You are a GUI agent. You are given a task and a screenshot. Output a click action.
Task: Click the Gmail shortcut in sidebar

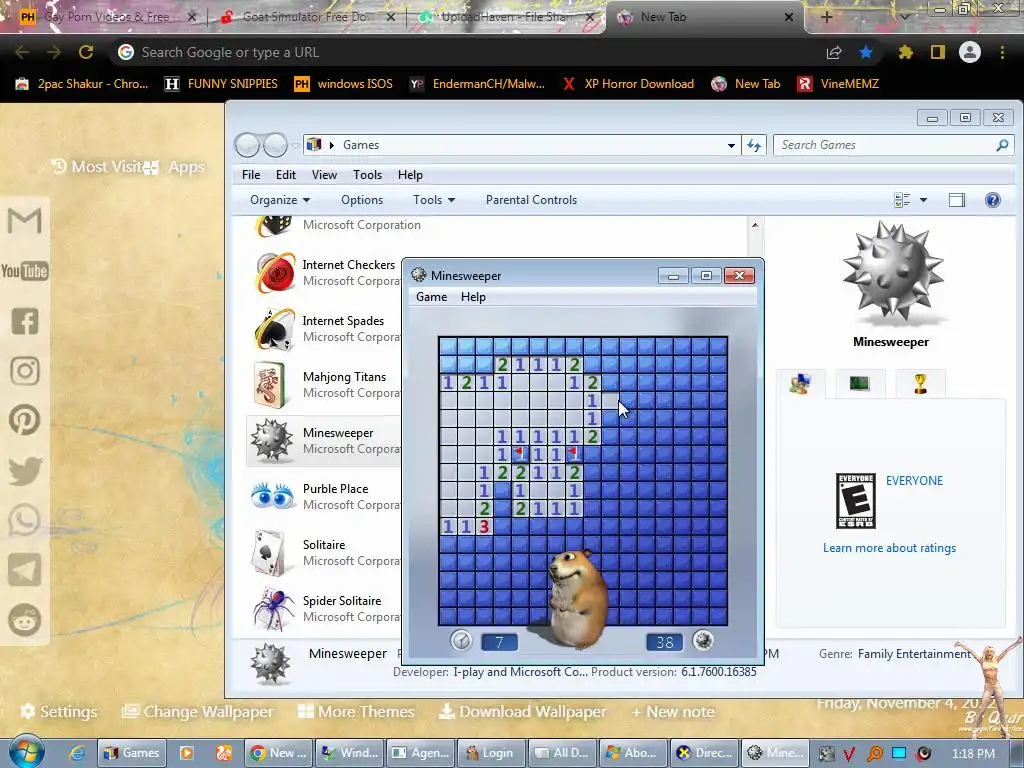[x=25, y=221]
